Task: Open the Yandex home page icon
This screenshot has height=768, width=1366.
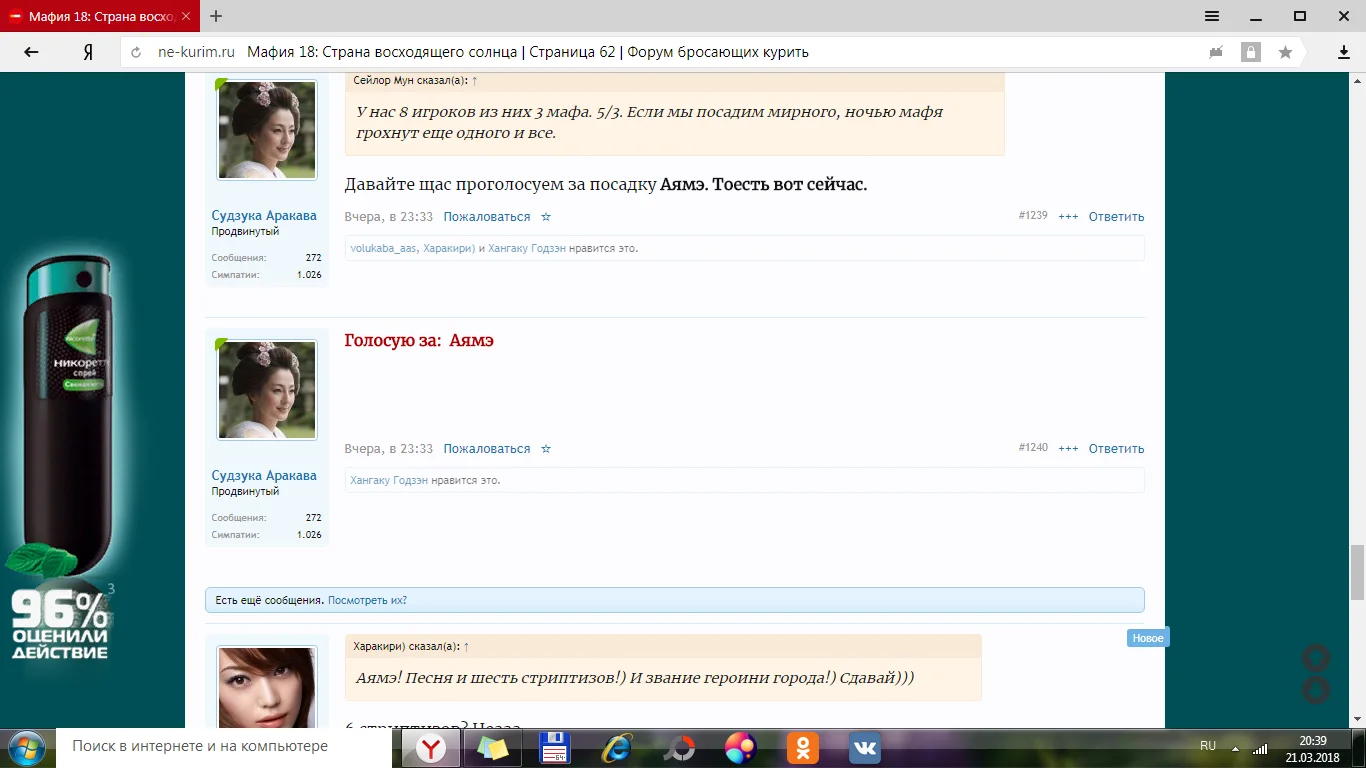Action: pos(88,52)
